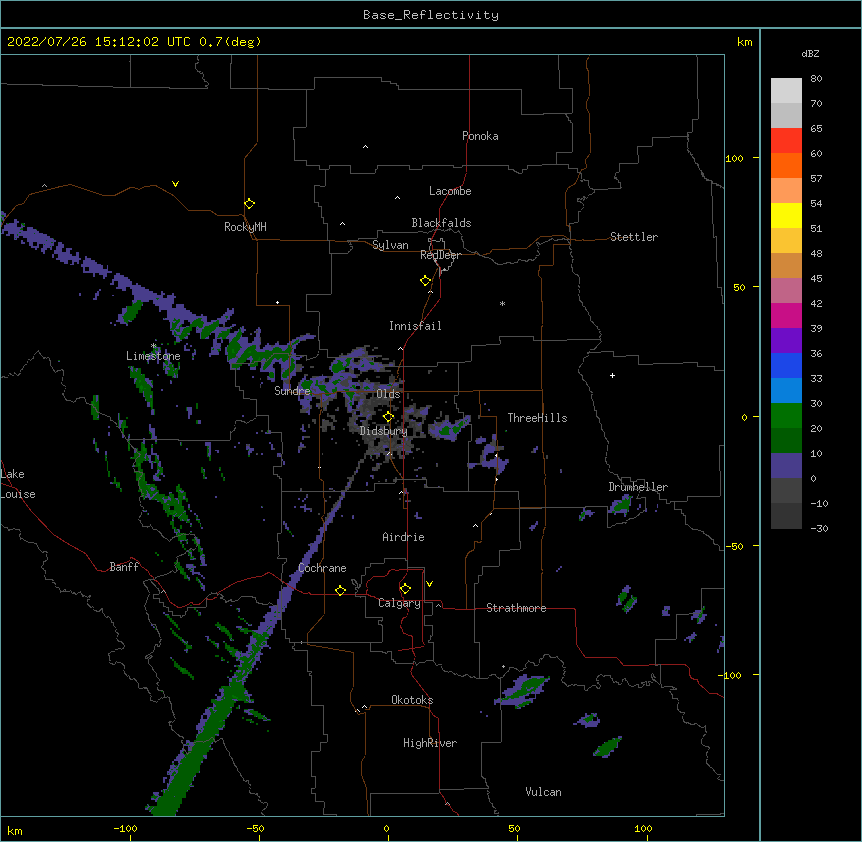This screenshot has width=862, height=842.
Task: Pick the bright green swatch below 30 dBZ
Action: pos(786,416)
